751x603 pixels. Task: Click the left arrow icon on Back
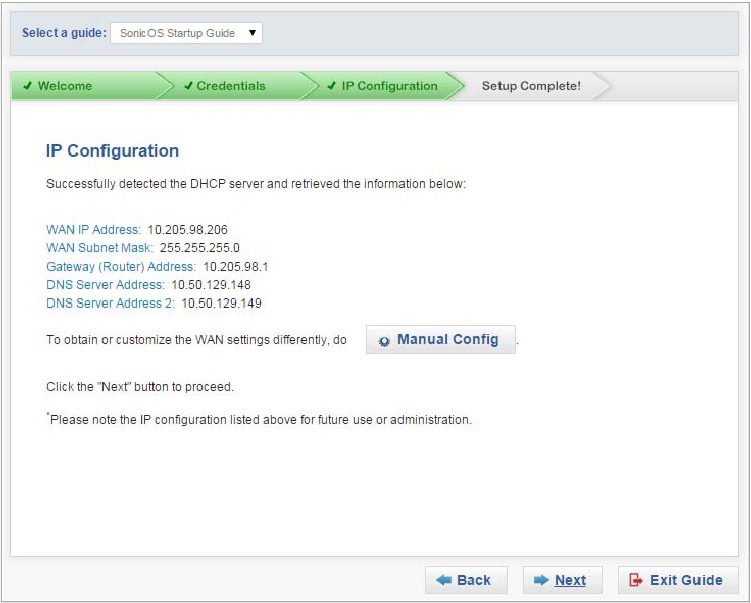[444, 580]
